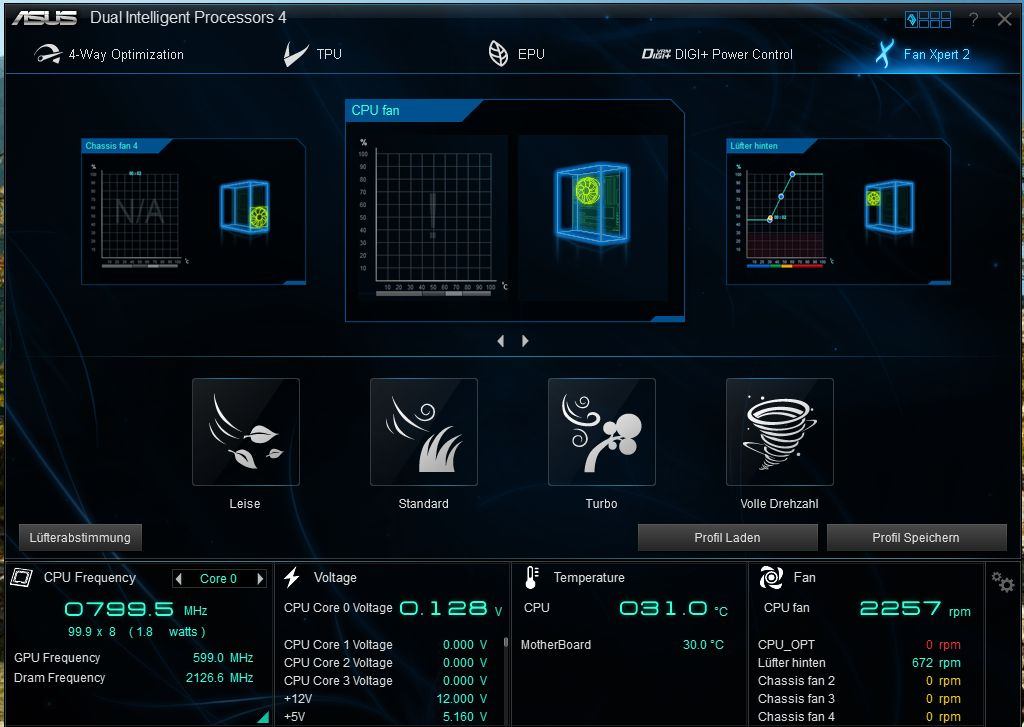Open DIGI+ Power Control tab
Viewport: 1024px width, 727px height.
717,54
